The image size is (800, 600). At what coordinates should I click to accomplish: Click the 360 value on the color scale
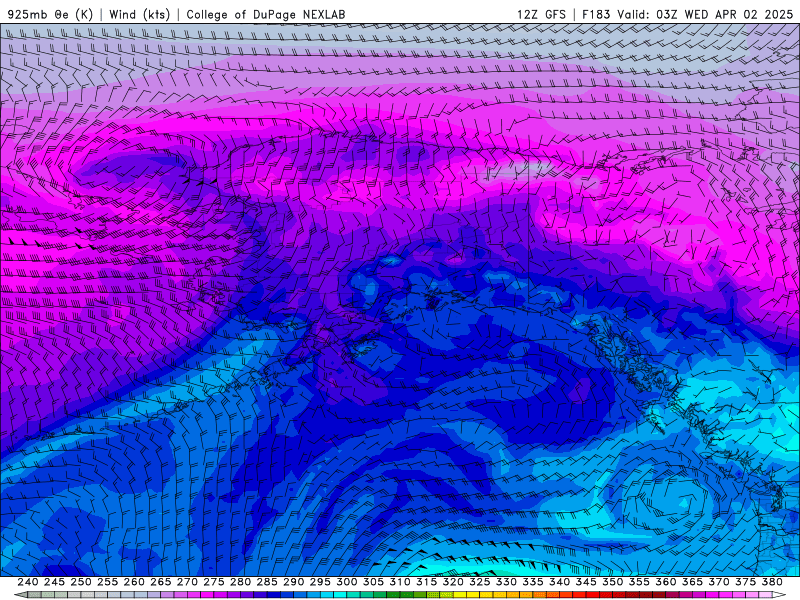(x=666, y=582)
